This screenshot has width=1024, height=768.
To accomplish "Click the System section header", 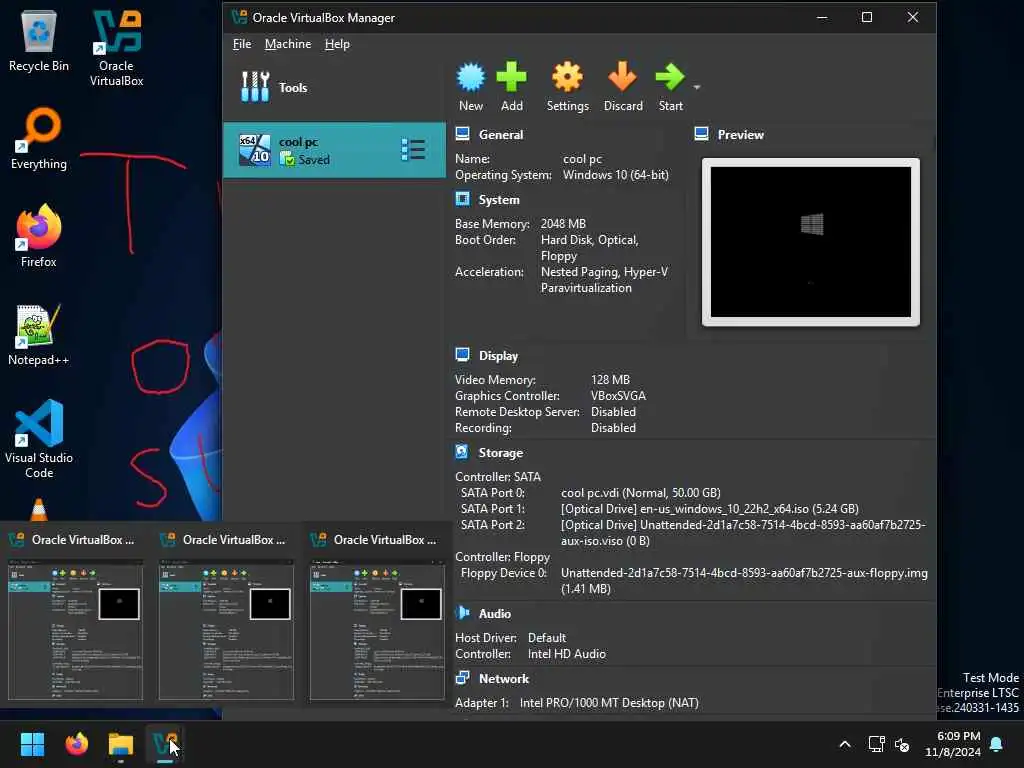I will [499, 200].
